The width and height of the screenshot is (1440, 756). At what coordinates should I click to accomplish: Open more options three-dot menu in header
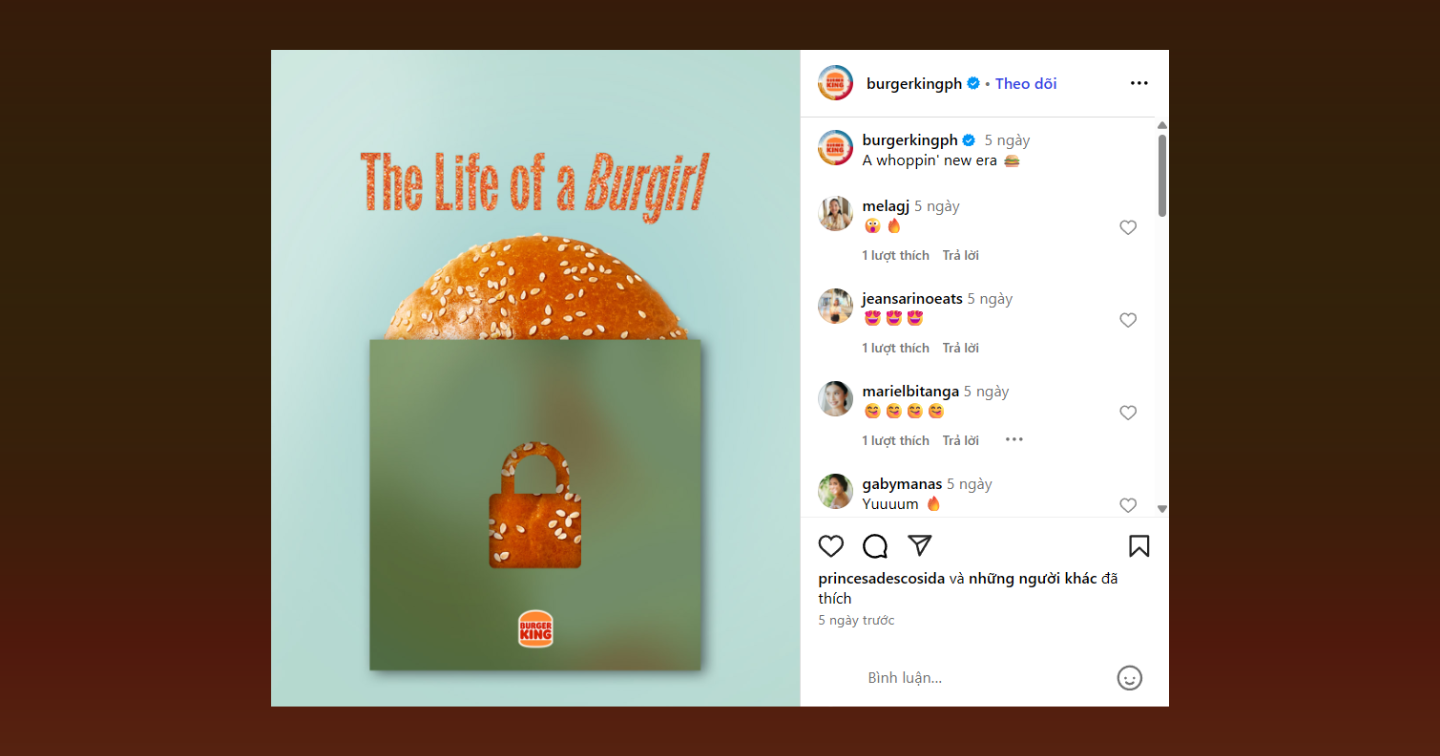coord(1139,83)
